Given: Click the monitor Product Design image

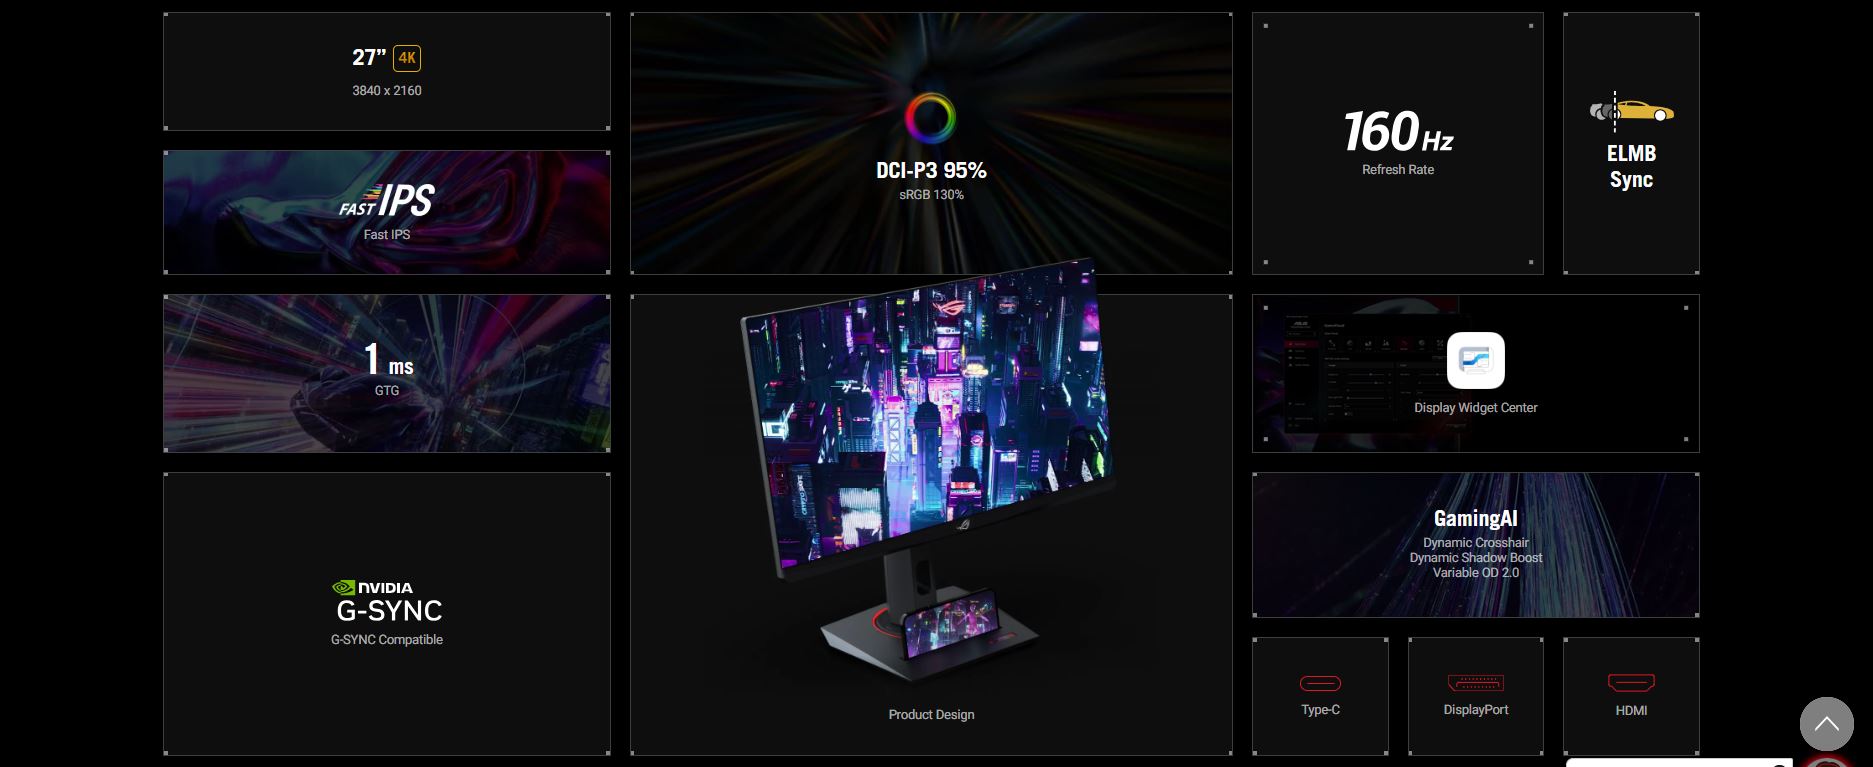Looking at the screenshot, I should (931, 470).
